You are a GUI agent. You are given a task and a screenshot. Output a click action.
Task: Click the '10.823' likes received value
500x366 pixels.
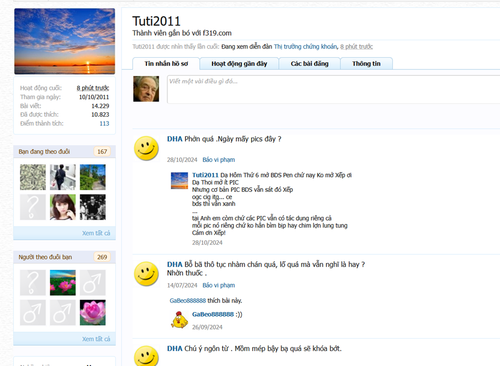(x=100, y=114)
